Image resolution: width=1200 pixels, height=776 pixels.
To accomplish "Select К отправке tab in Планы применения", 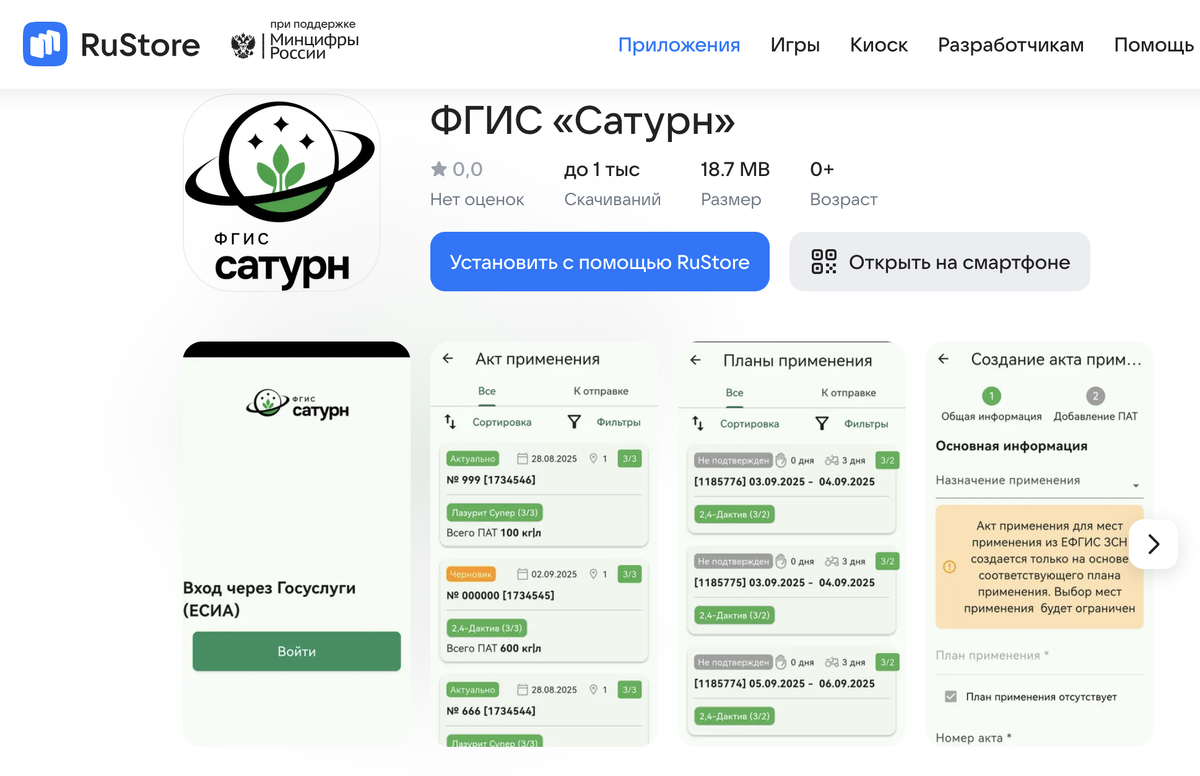I will [849, 393].
